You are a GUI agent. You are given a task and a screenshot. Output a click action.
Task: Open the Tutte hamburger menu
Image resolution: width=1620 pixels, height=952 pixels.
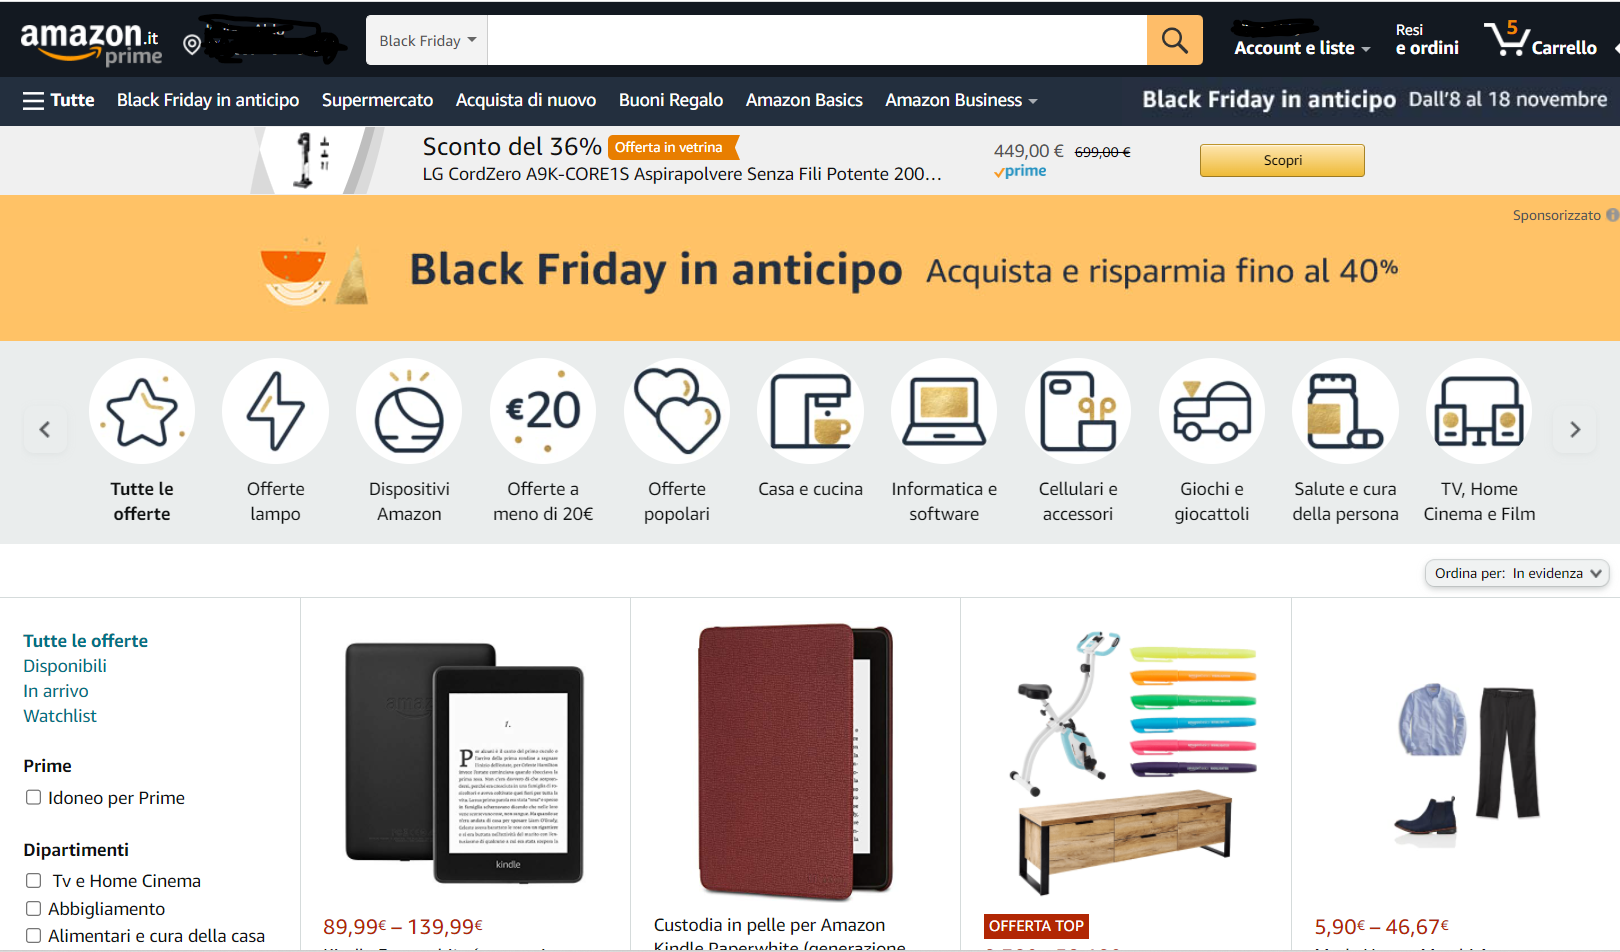coord(58,100)
